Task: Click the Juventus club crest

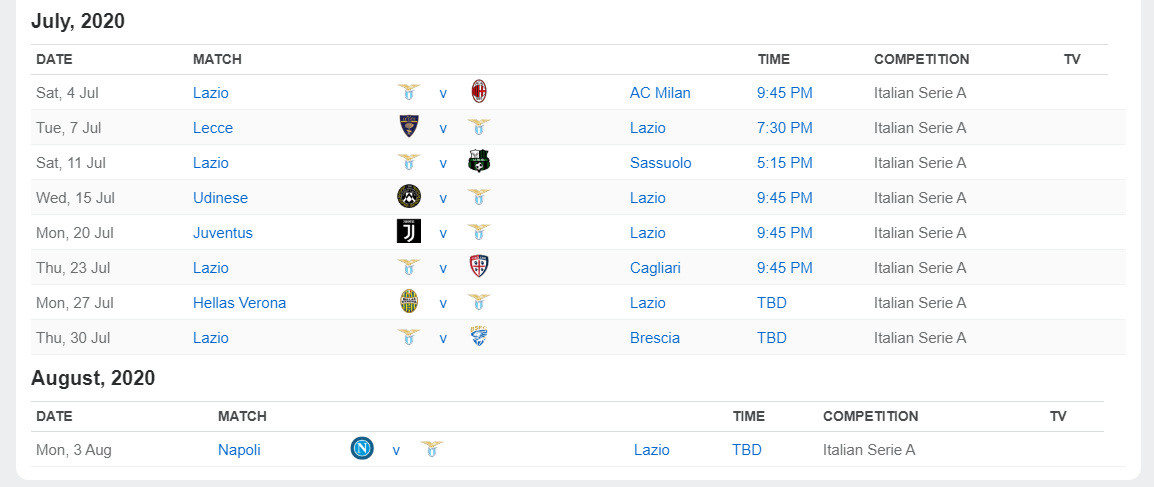Action: point(408,232)
